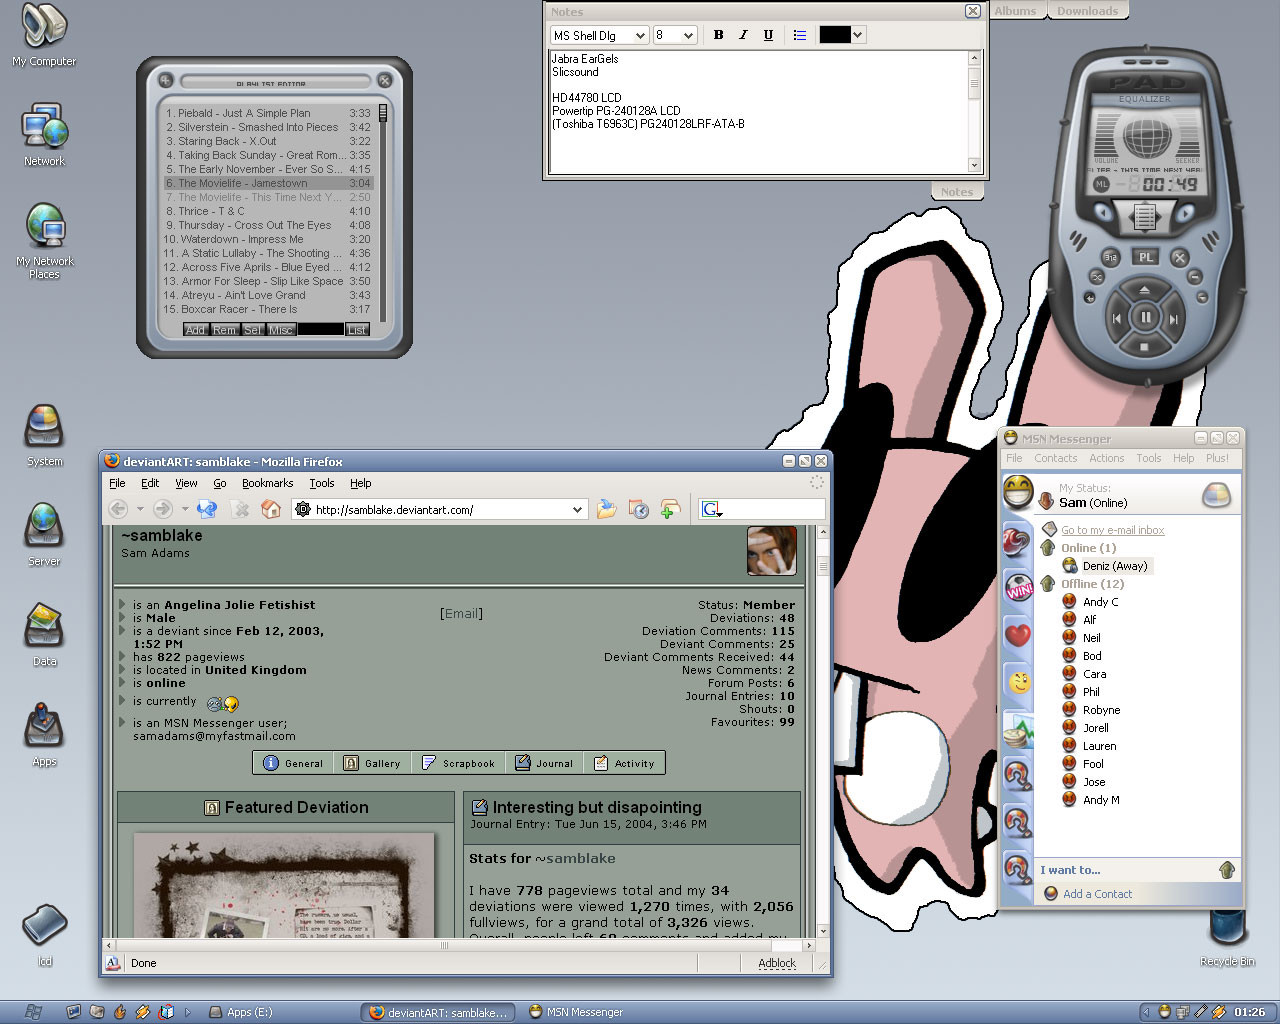Click the Adblock status bar item

coord(777,963)
